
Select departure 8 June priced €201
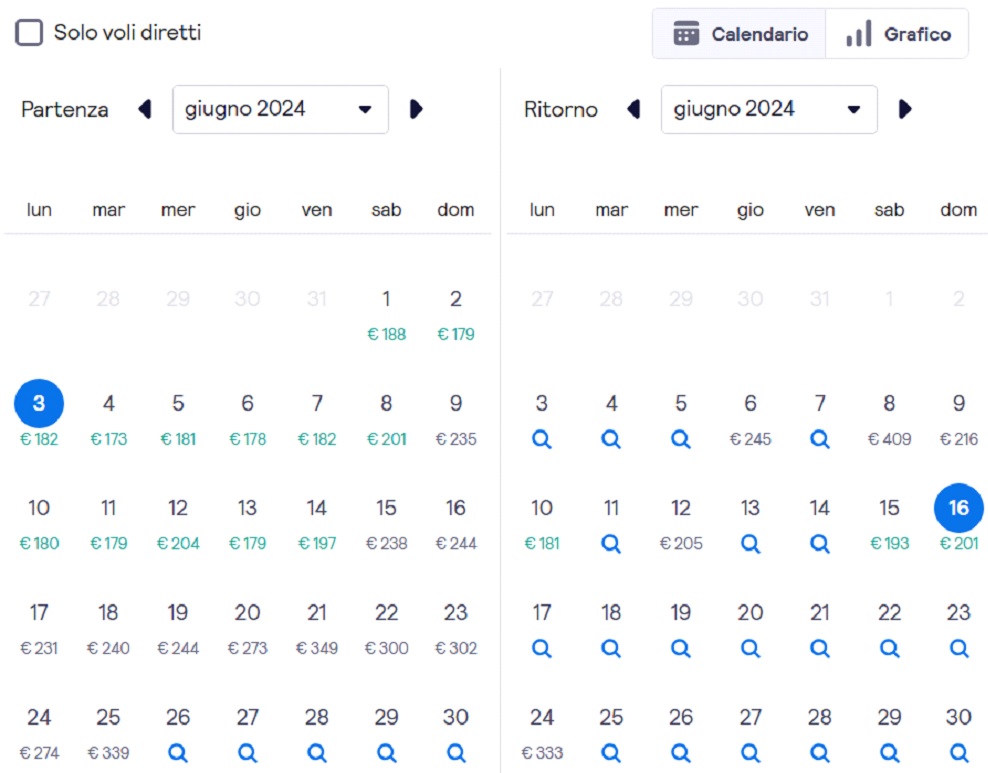(386, 420)
